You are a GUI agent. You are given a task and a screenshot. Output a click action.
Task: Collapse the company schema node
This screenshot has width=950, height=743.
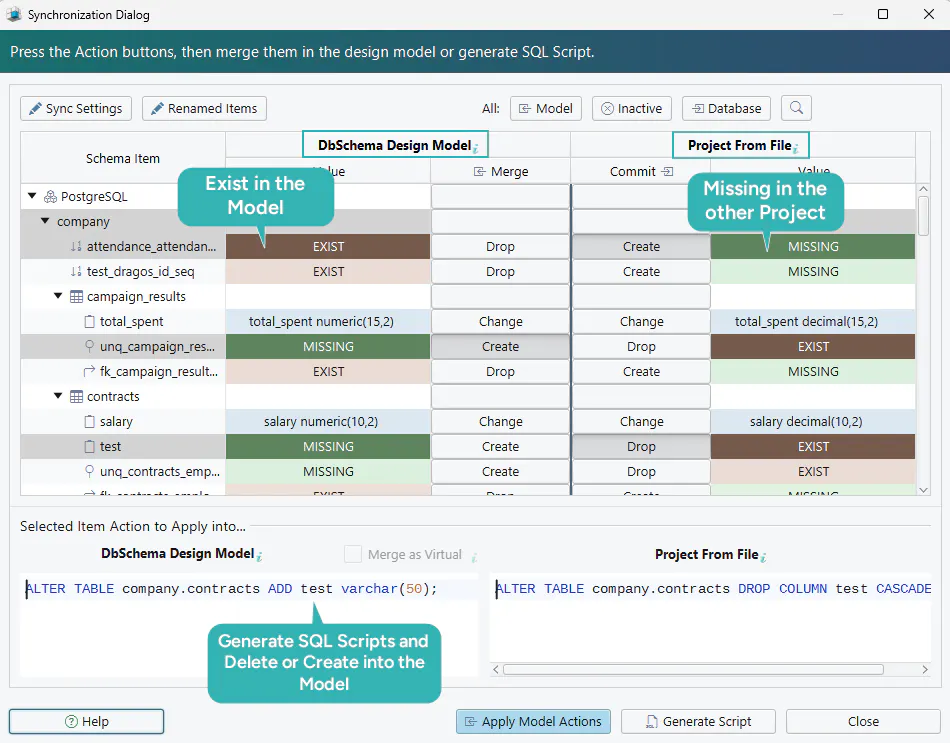pos(45,221)
